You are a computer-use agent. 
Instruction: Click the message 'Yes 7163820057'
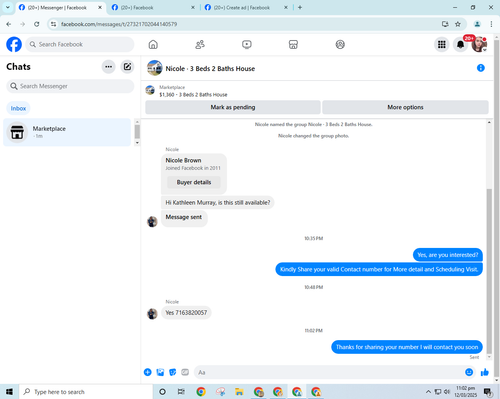click(x=186, y=313)
